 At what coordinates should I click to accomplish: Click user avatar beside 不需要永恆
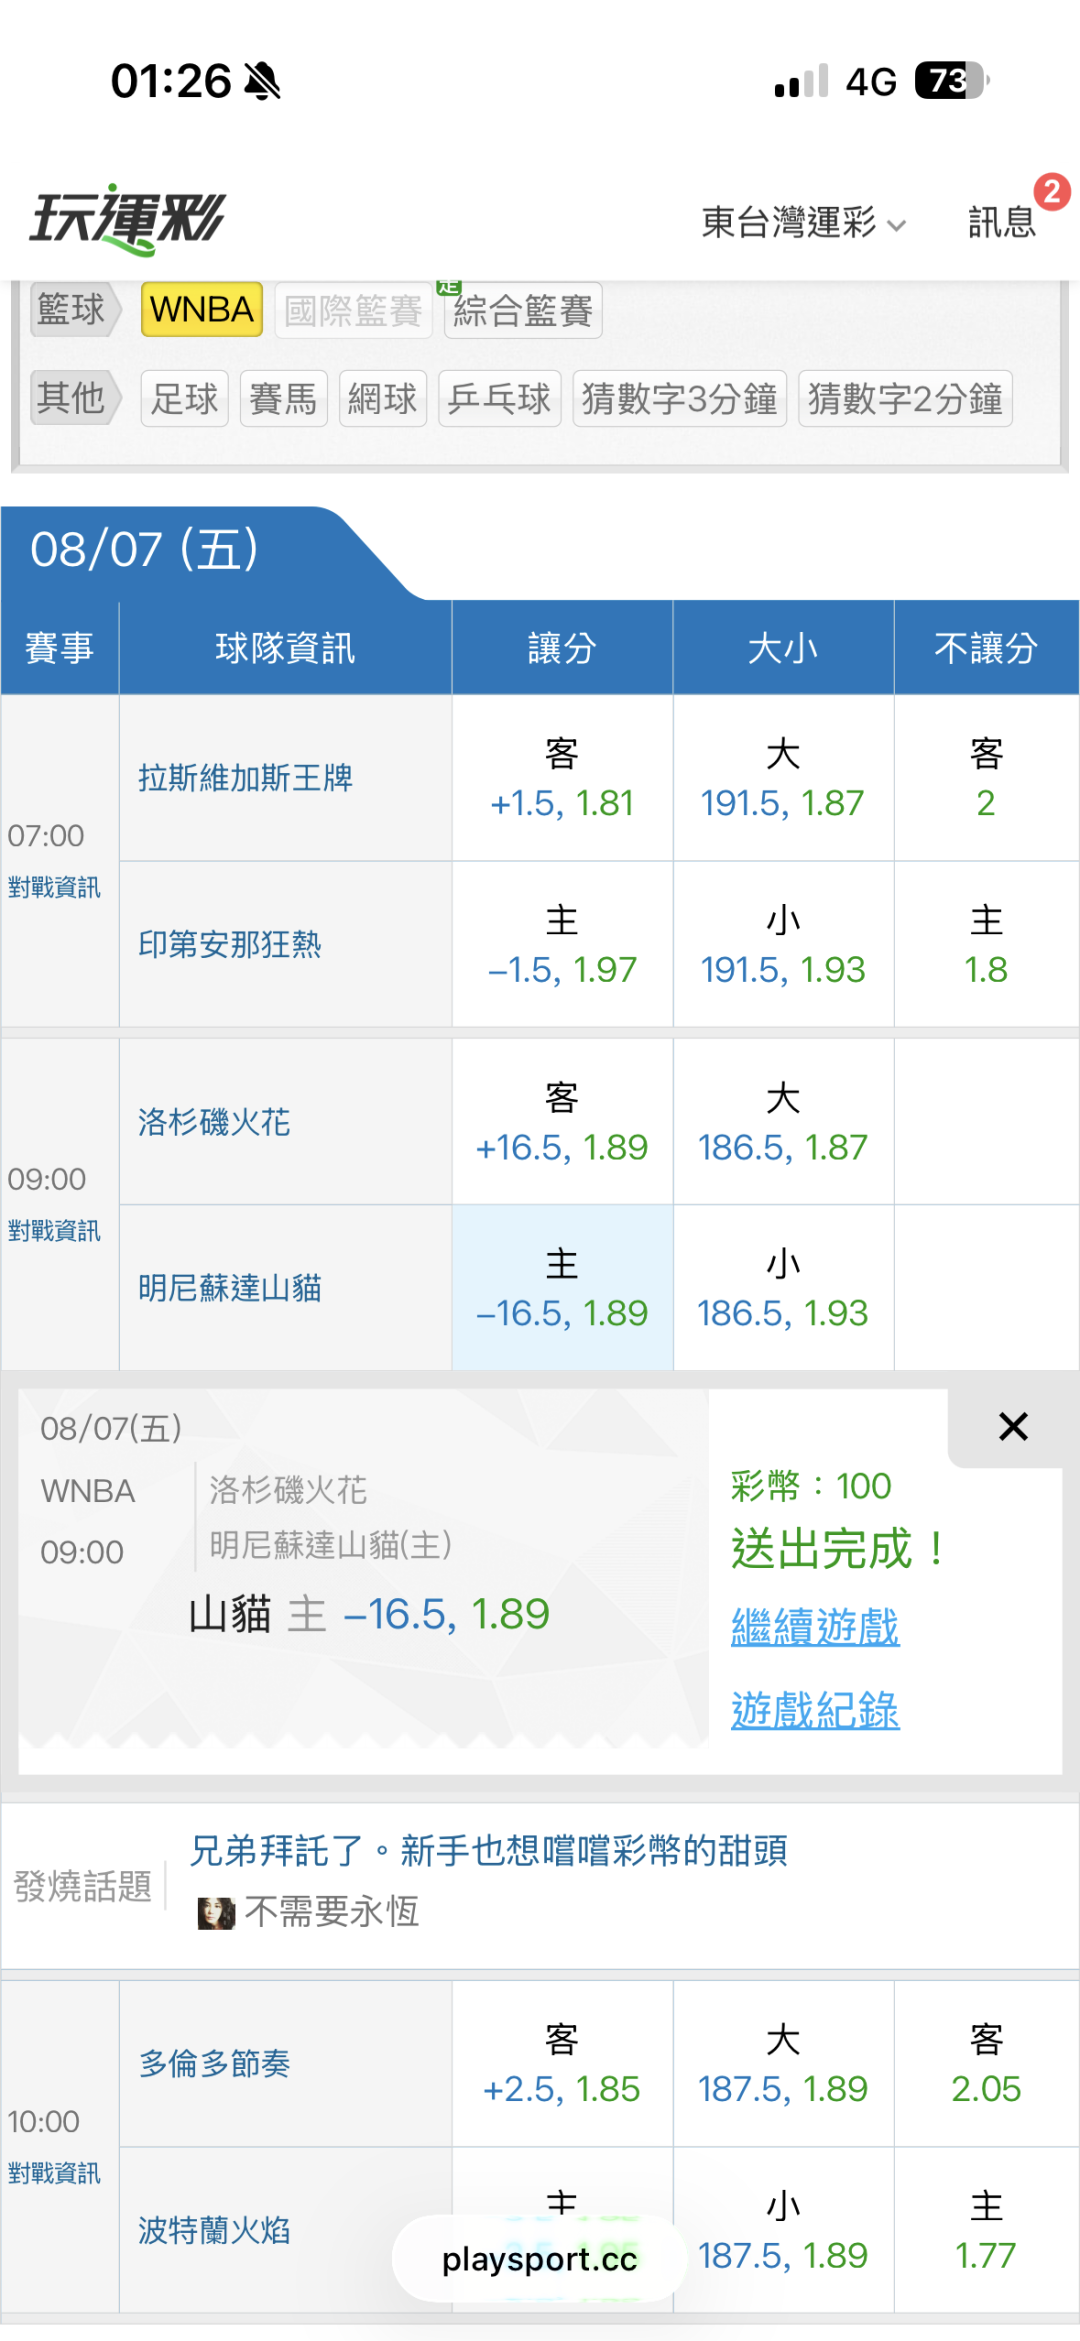(215, 1912)
